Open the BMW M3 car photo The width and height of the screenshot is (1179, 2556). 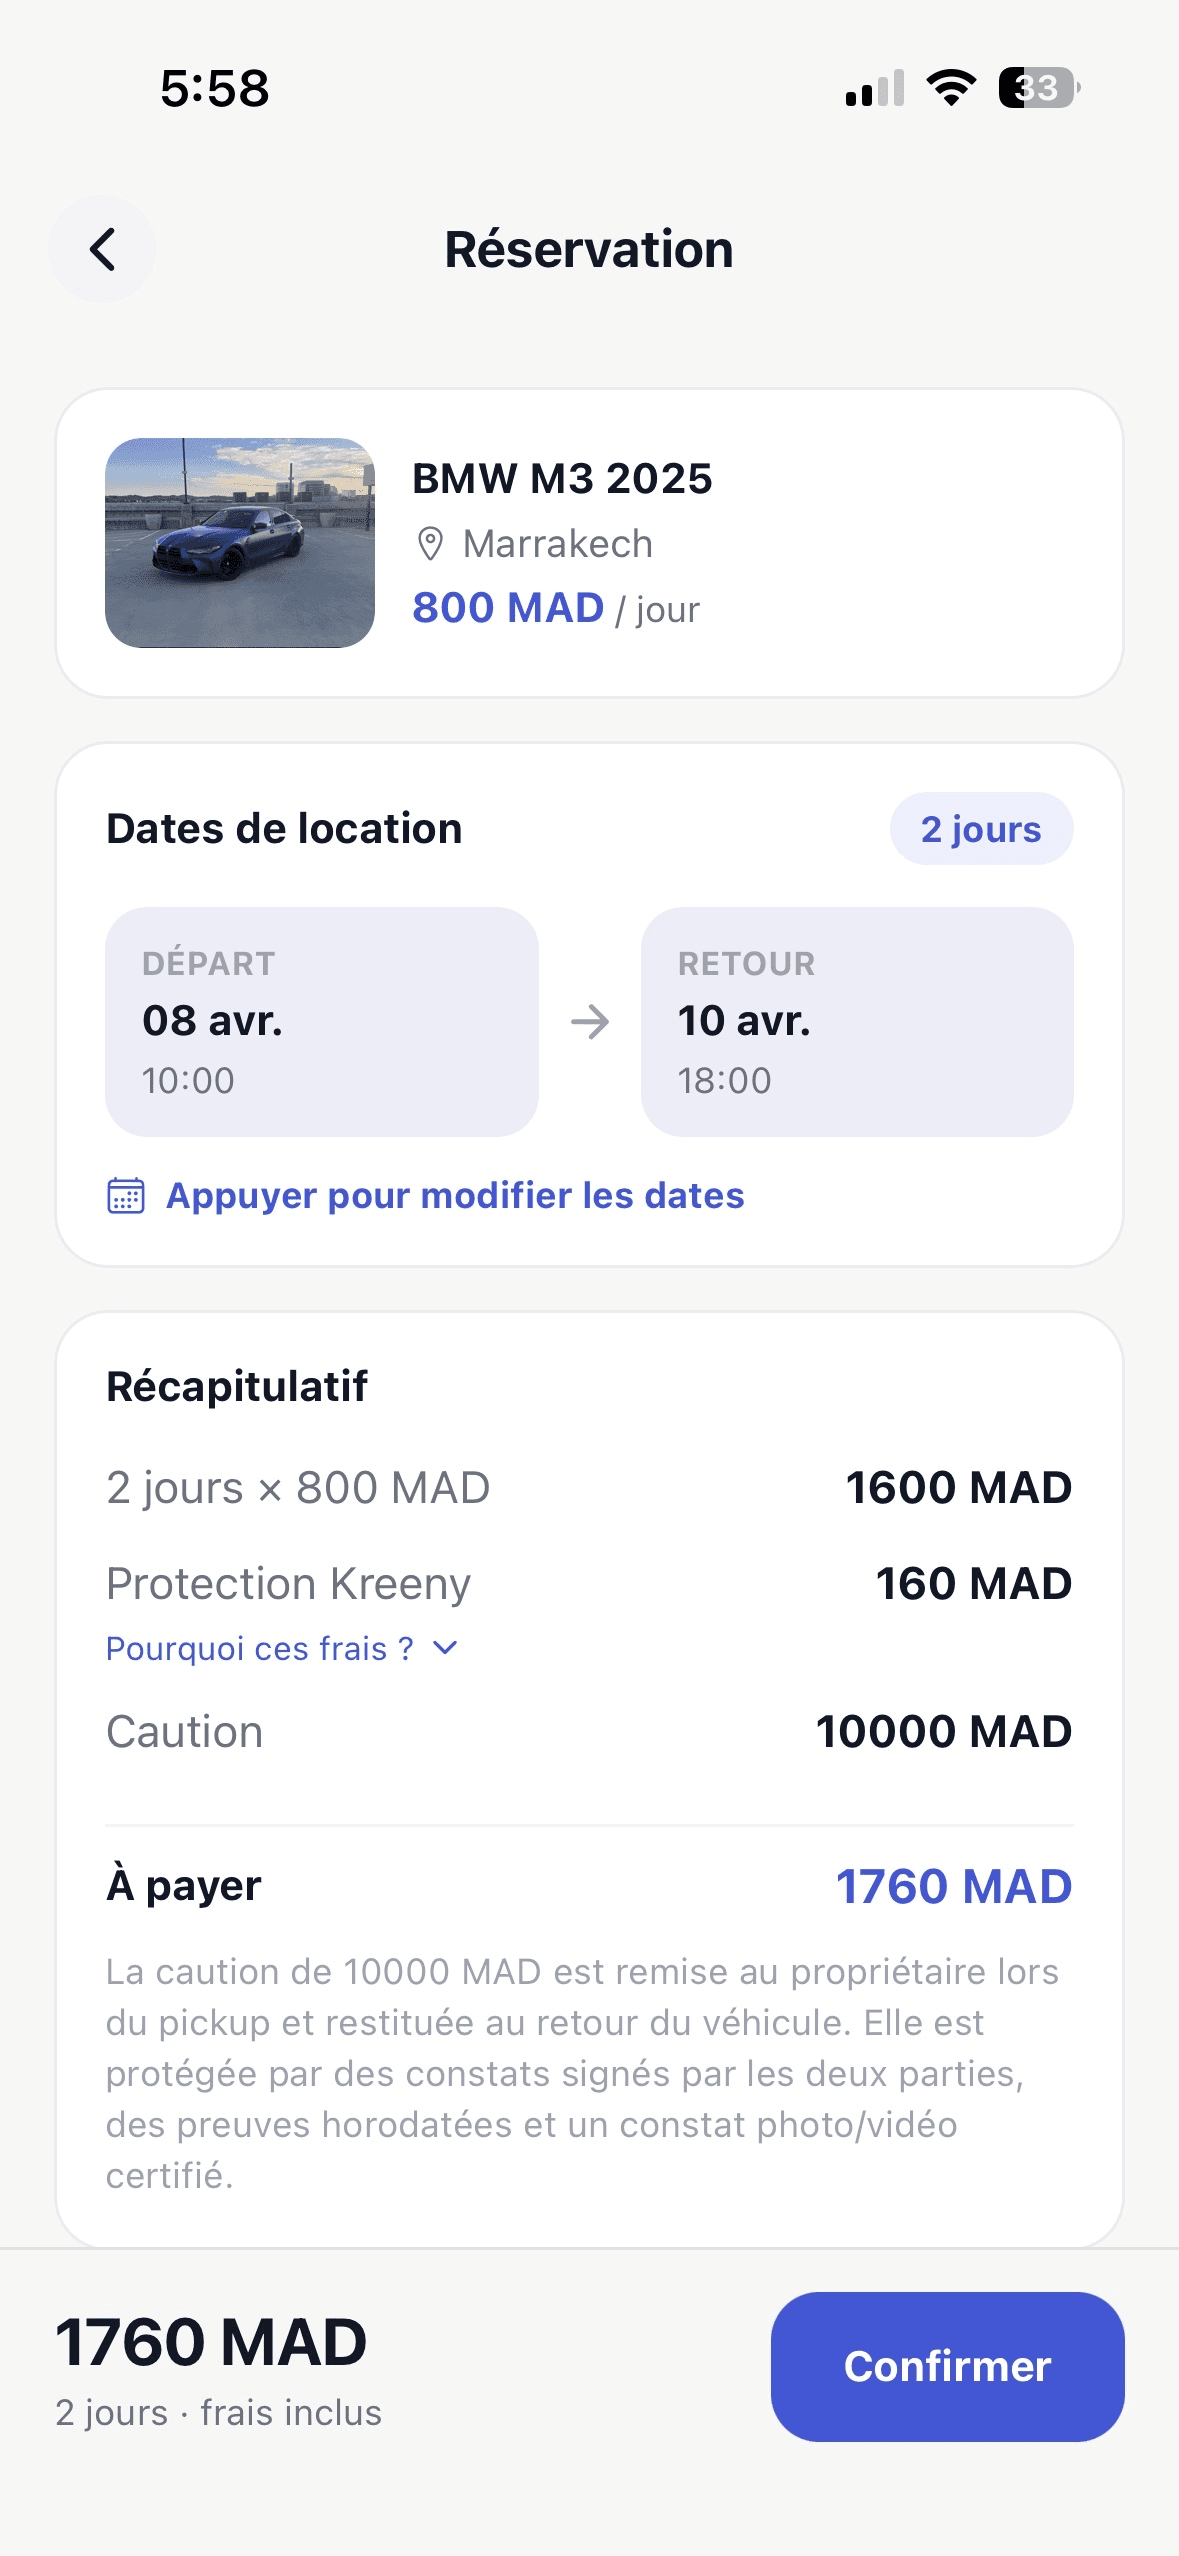pos(240,543)
